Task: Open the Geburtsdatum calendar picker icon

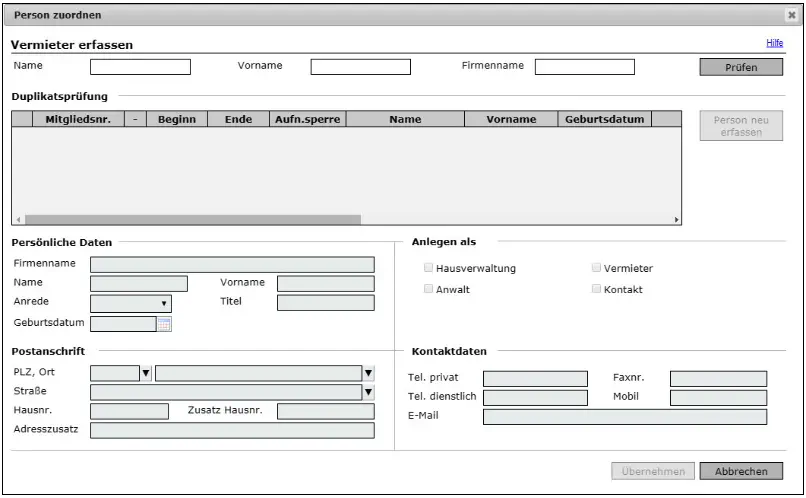Action: tap(165, 323)
